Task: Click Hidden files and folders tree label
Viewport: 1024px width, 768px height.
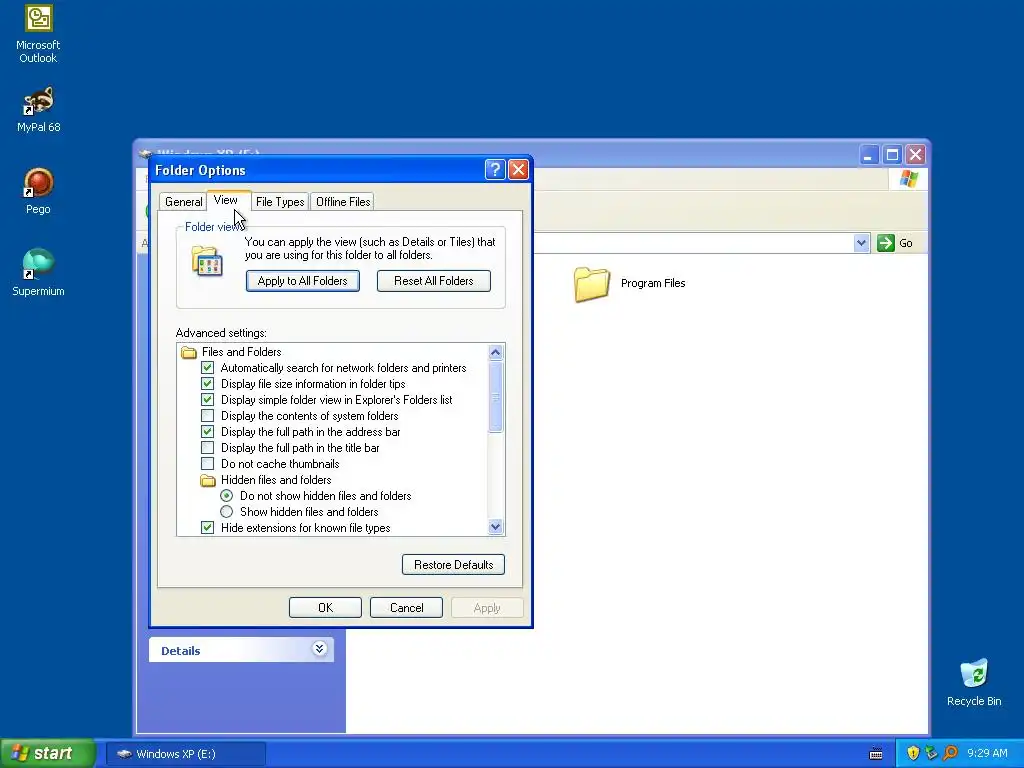Action: (276, 480)
